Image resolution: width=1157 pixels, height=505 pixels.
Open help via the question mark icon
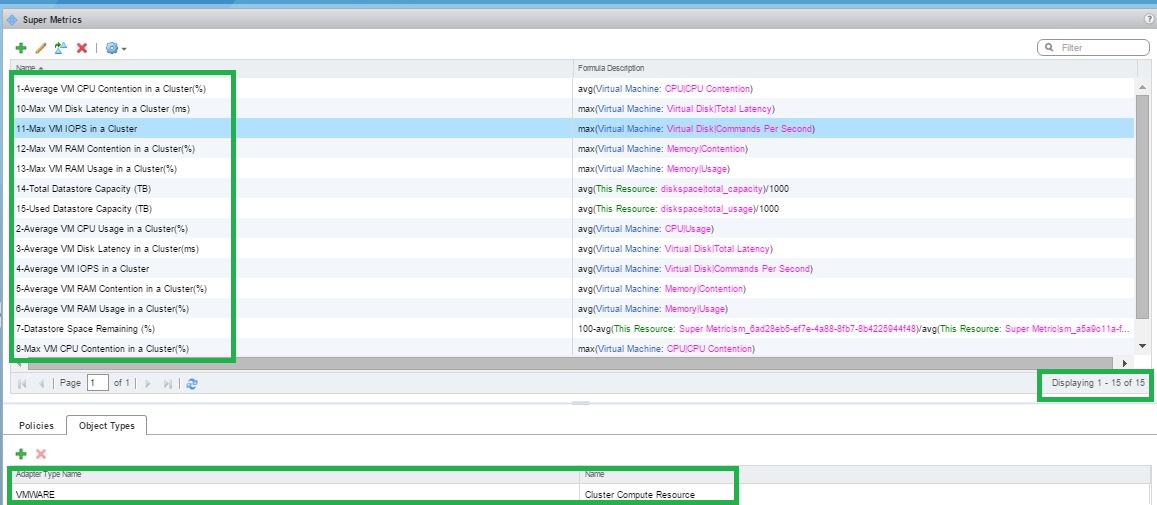click(x=1149, y=19)
